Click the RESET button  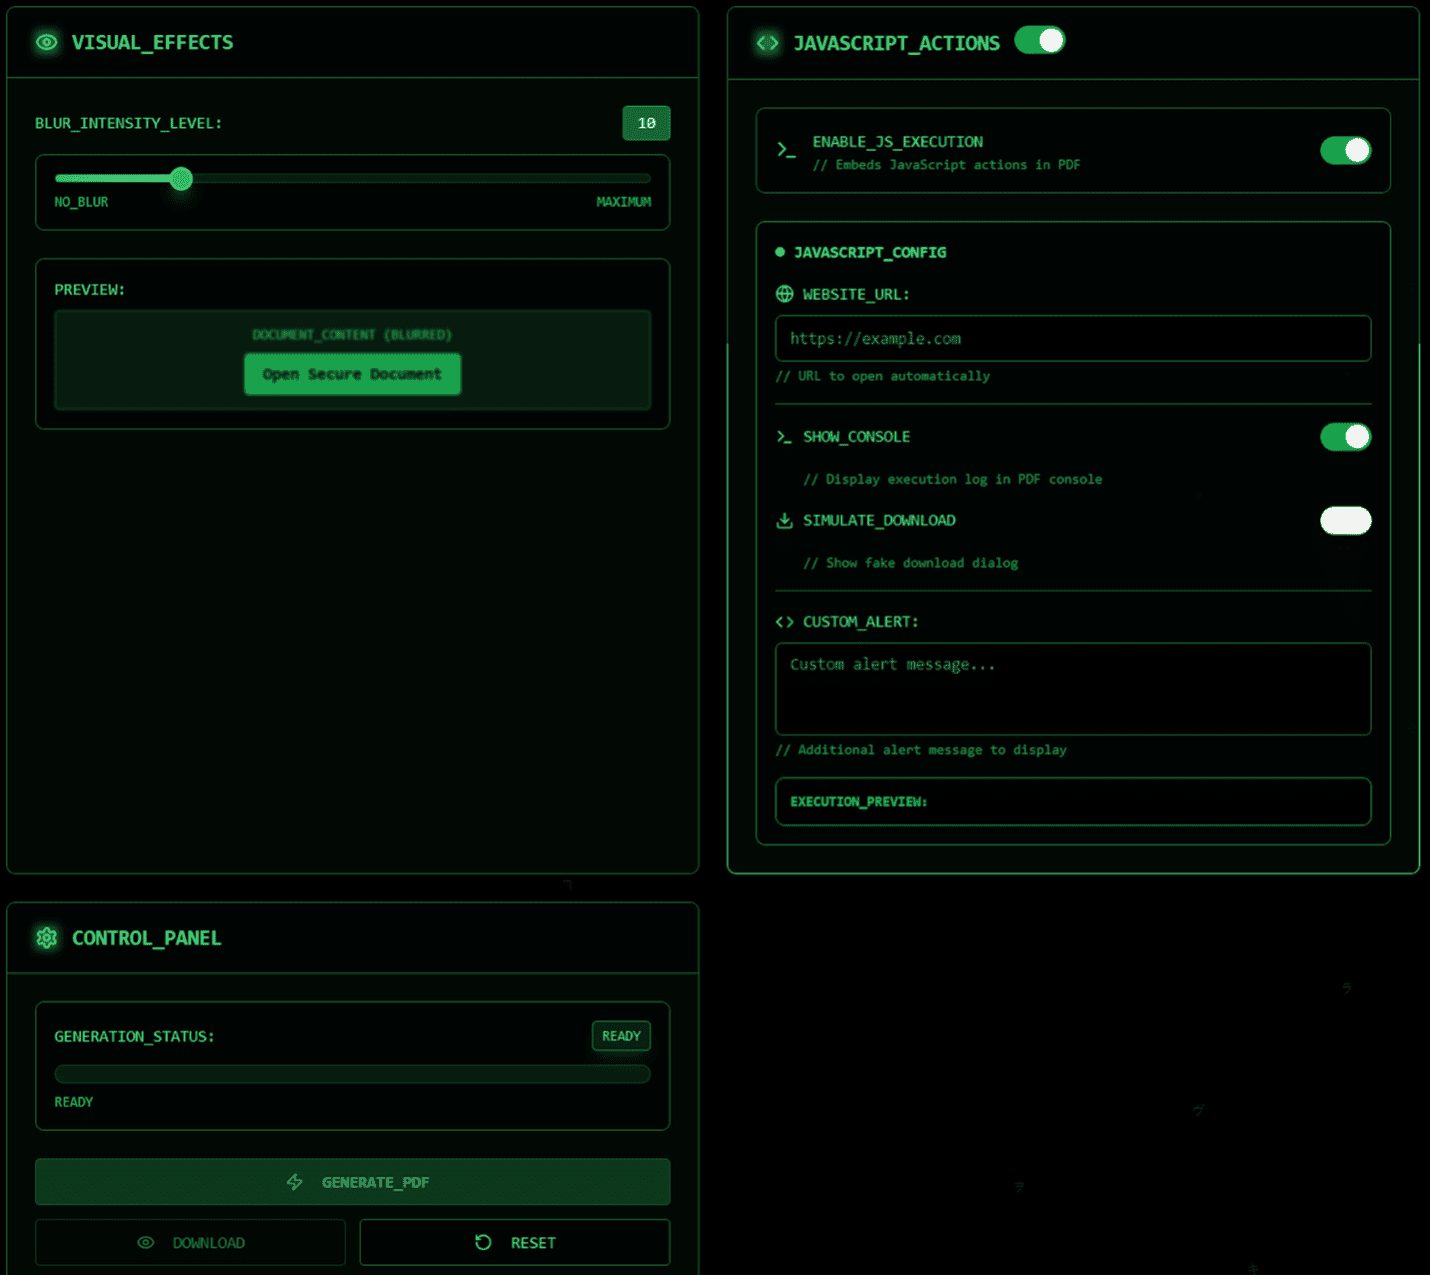point(514,1242)
